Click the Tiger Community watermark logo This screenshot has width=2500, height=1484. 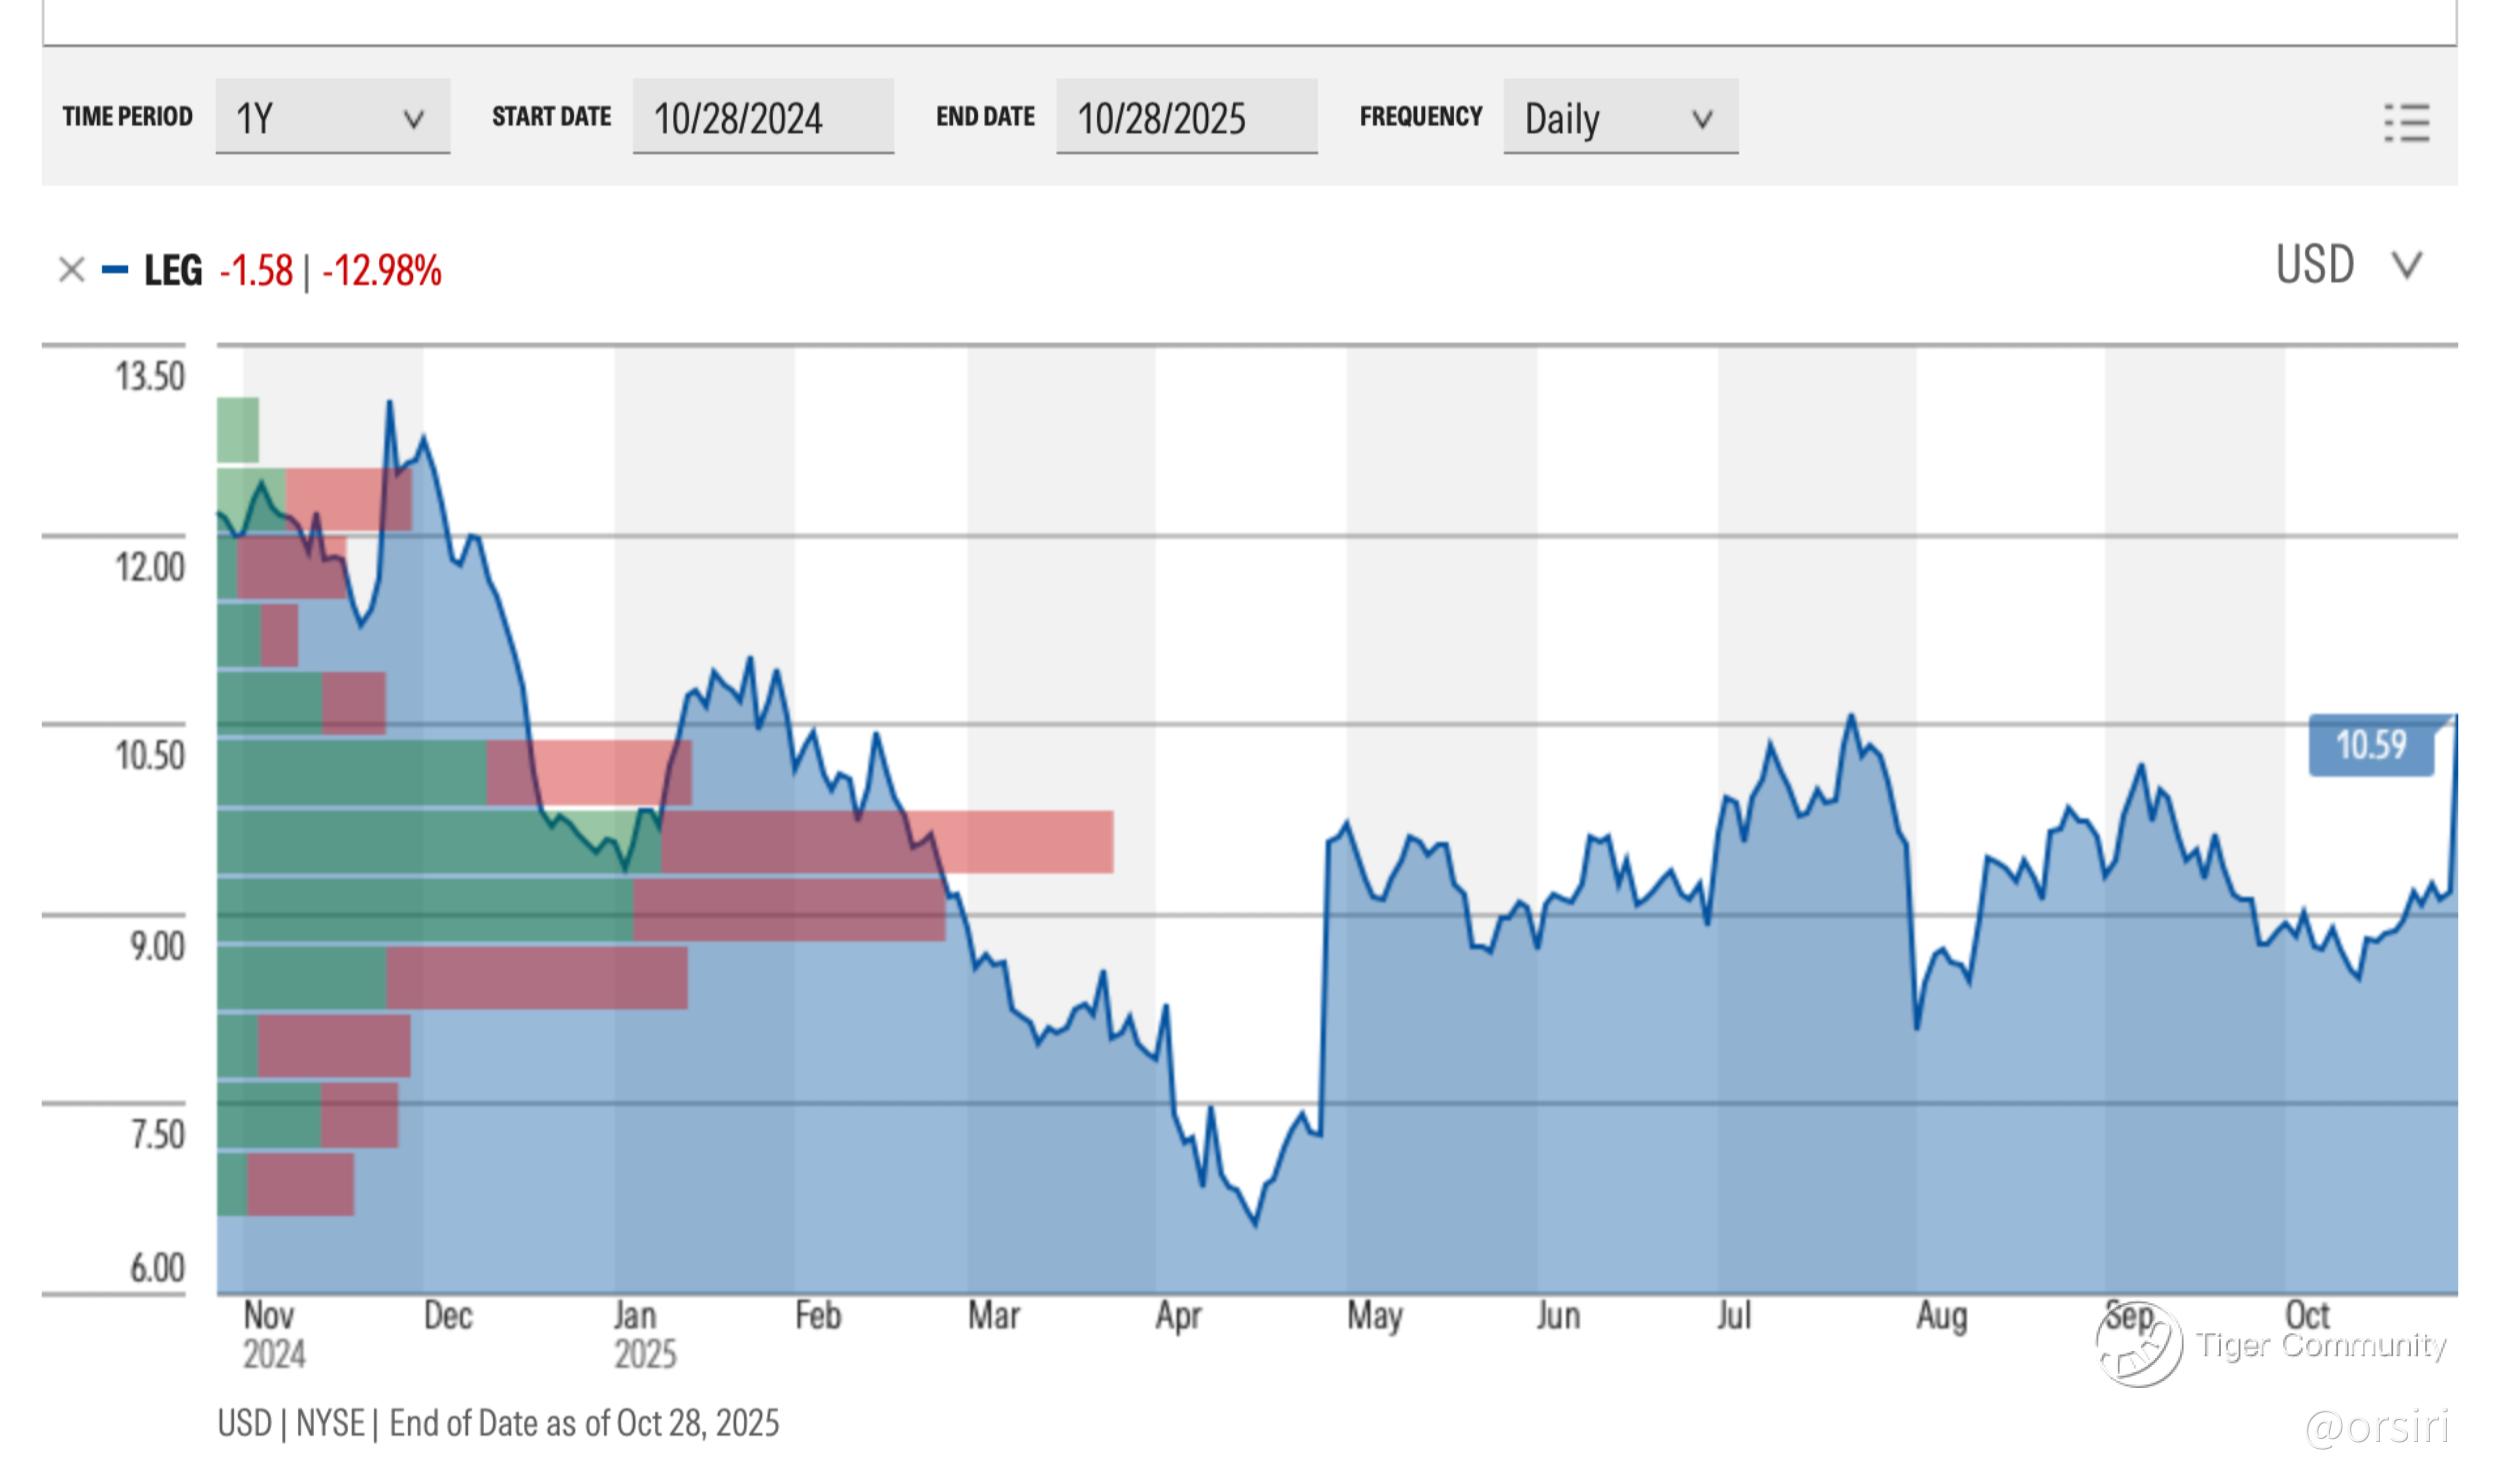pos(2139,1345)
